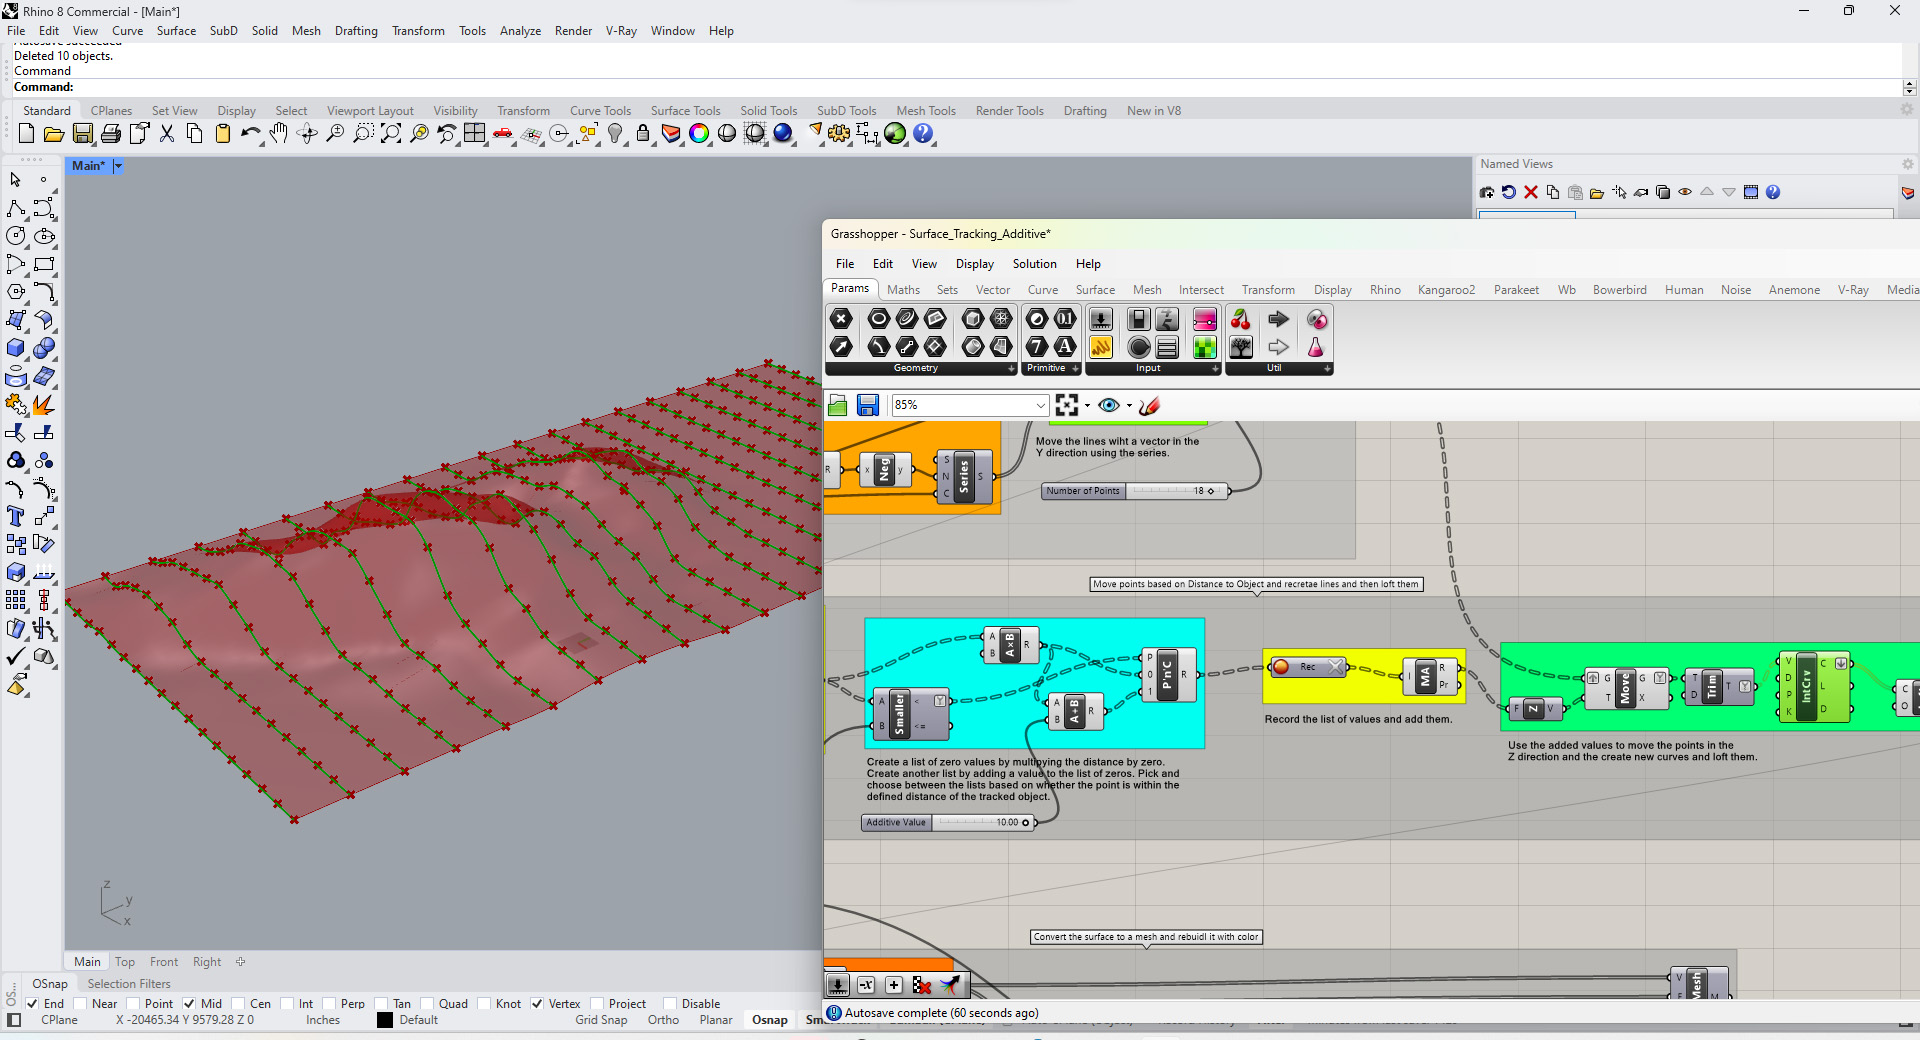
Task: Enable the Near osnap checkbox
Action: 80,1004
